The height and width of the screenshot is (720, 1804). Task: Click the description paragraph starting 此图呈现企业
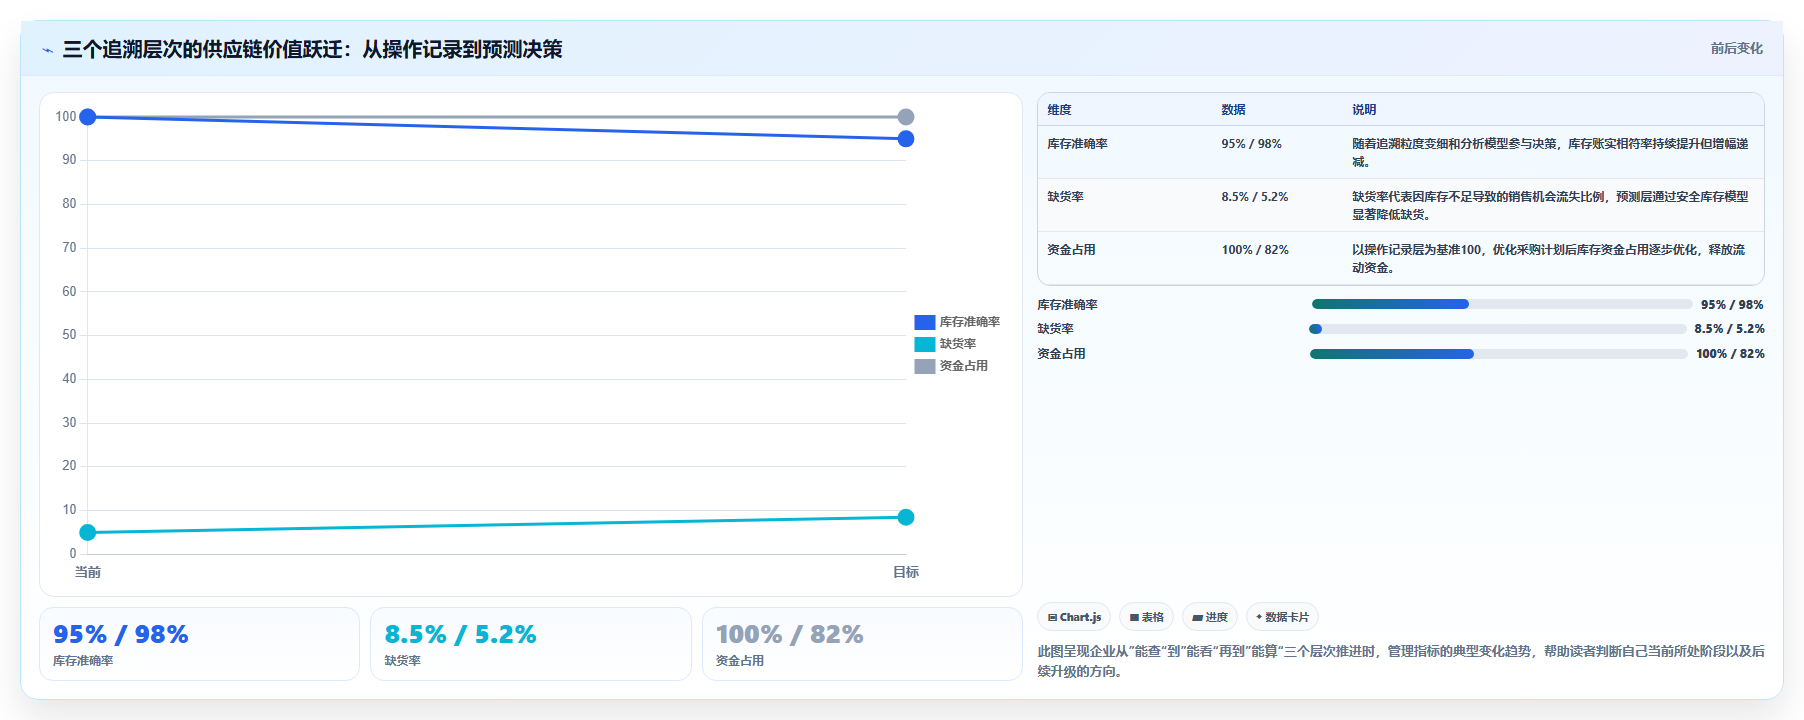pyautogui.click(x=1400, y=661)
